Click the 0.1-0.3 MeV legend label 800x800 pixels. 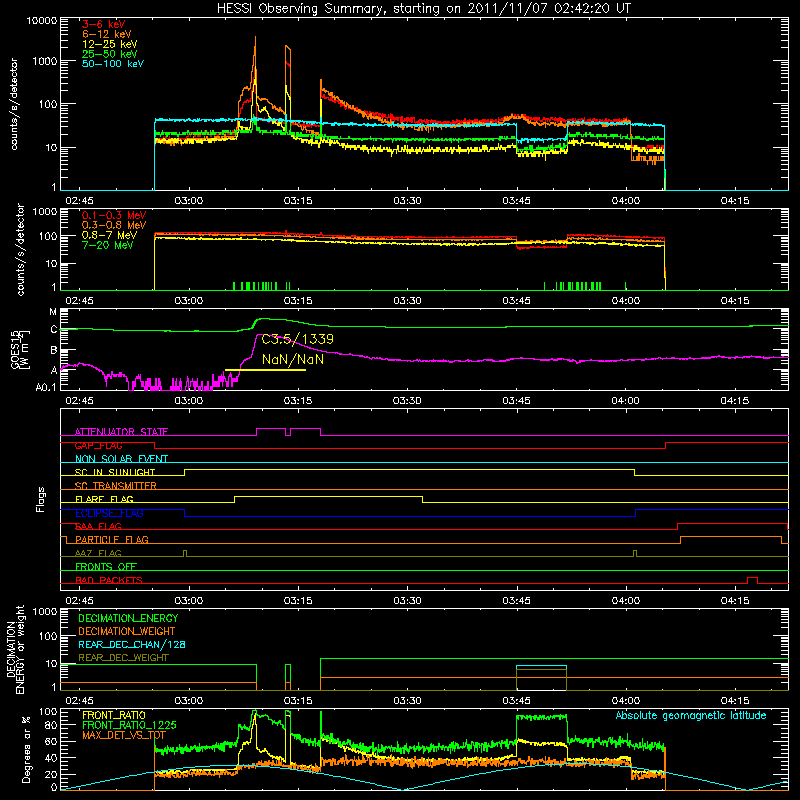pyautogui.click(x=114, y=215)
